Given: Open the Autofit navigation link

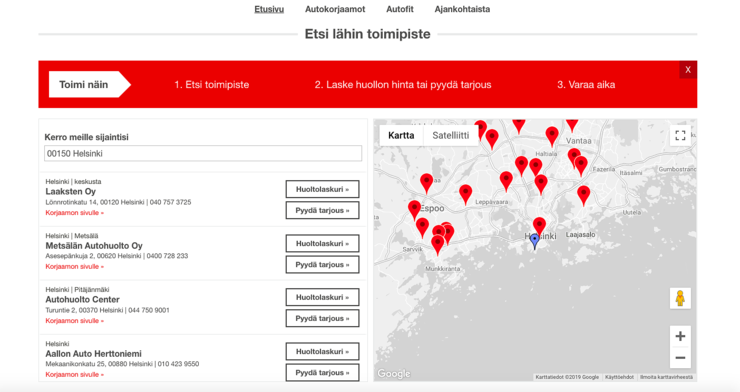Looking at the screenshot, I should tap(400, 9).
